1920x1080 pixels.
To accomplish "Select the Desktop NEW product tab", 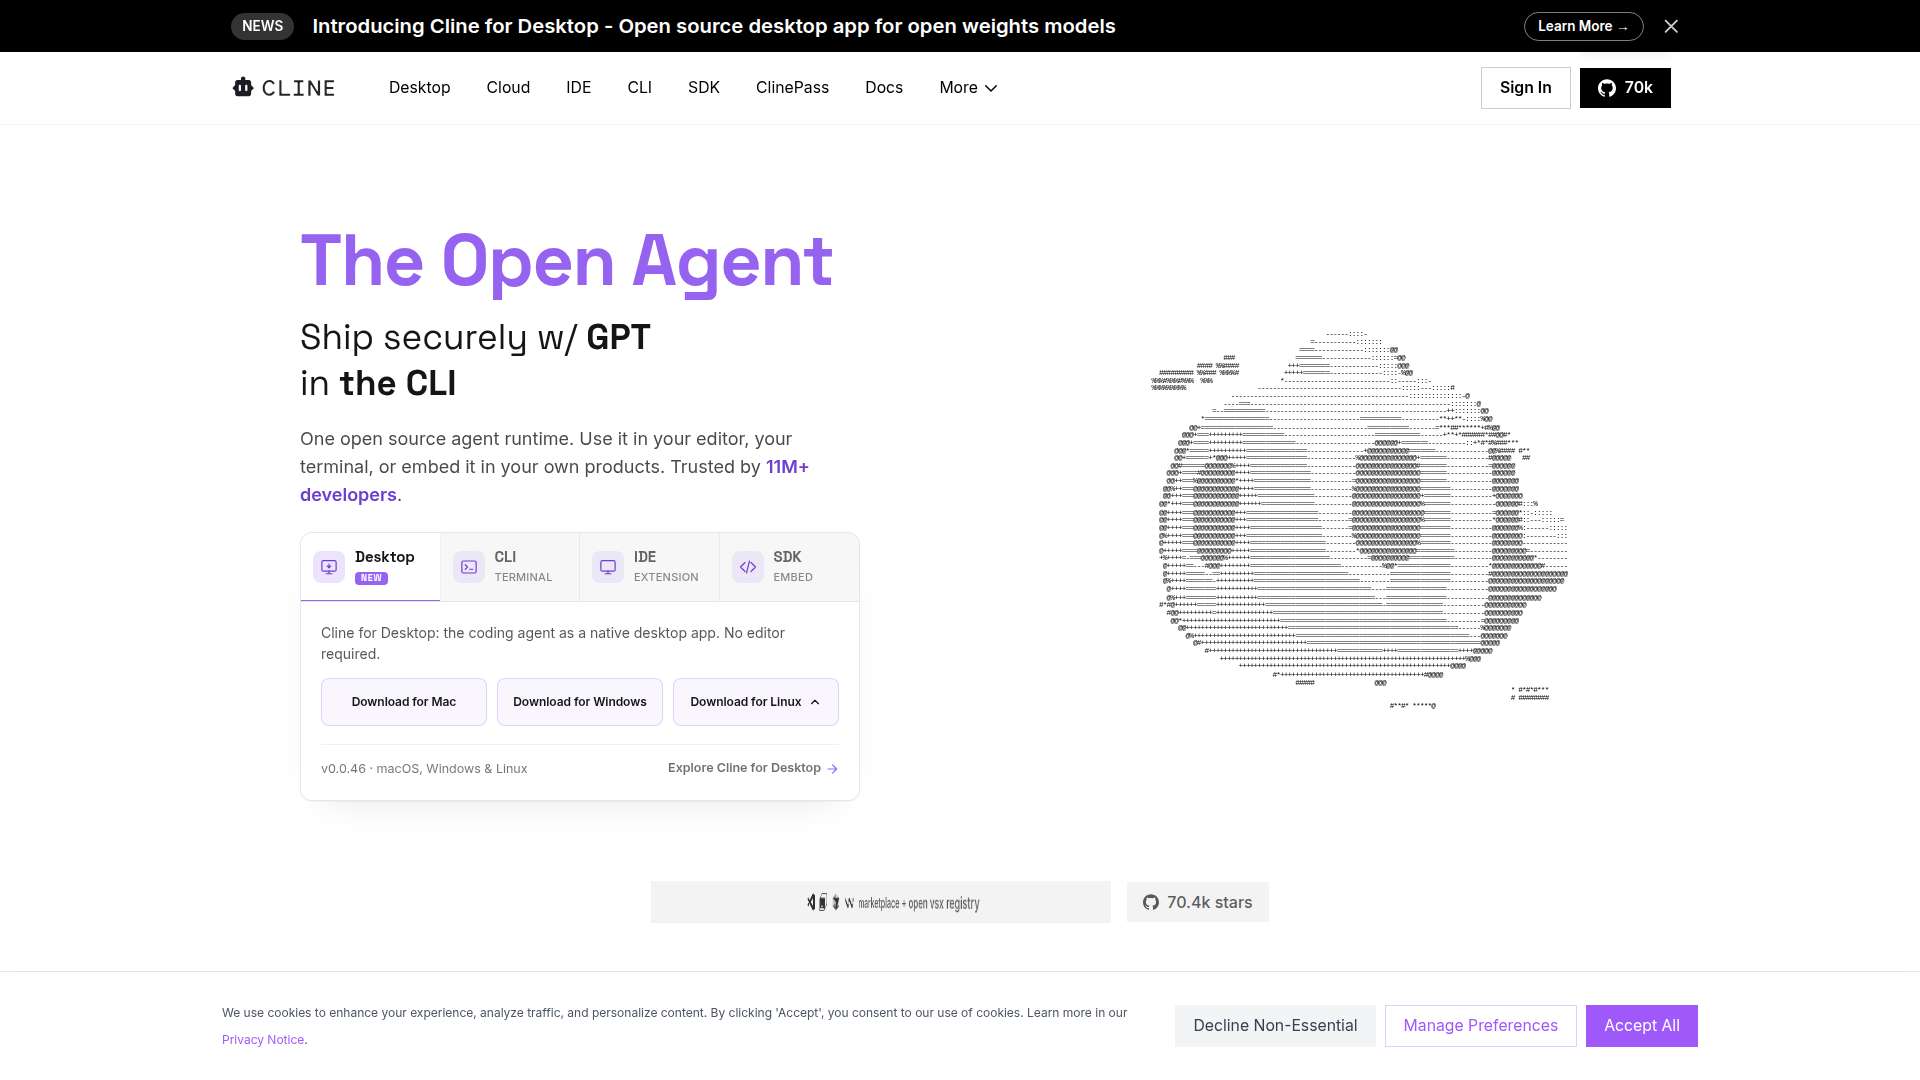I will pos(370,567).
